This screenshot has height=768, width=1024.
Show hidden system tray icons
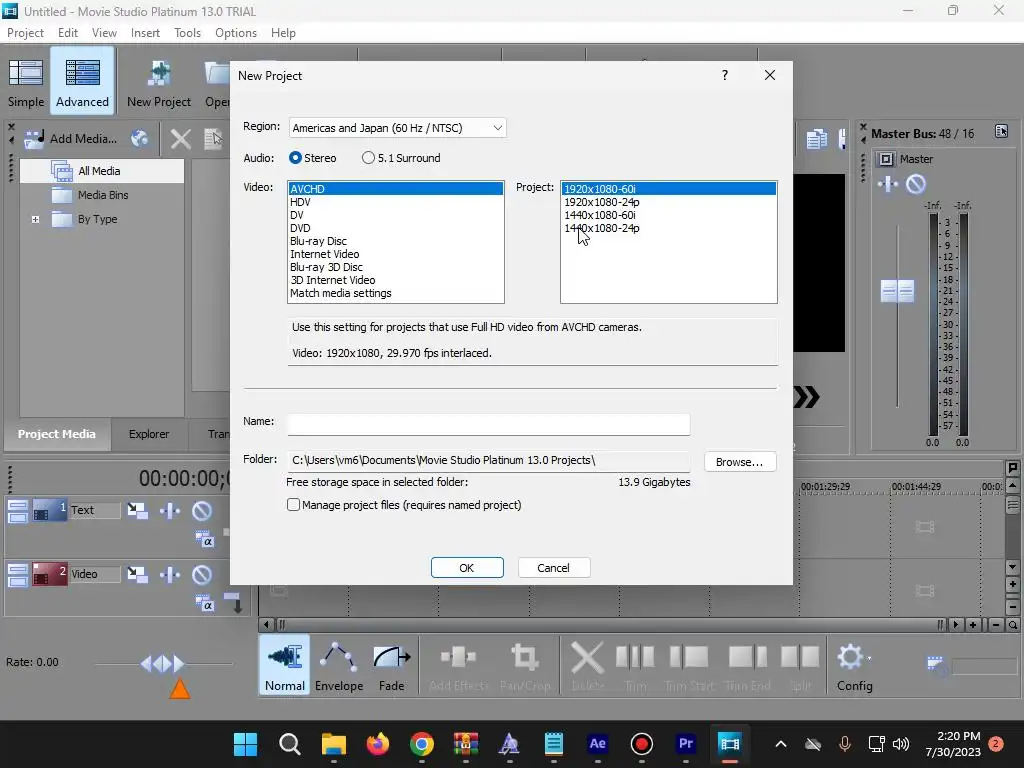click(x=780, y=744)
